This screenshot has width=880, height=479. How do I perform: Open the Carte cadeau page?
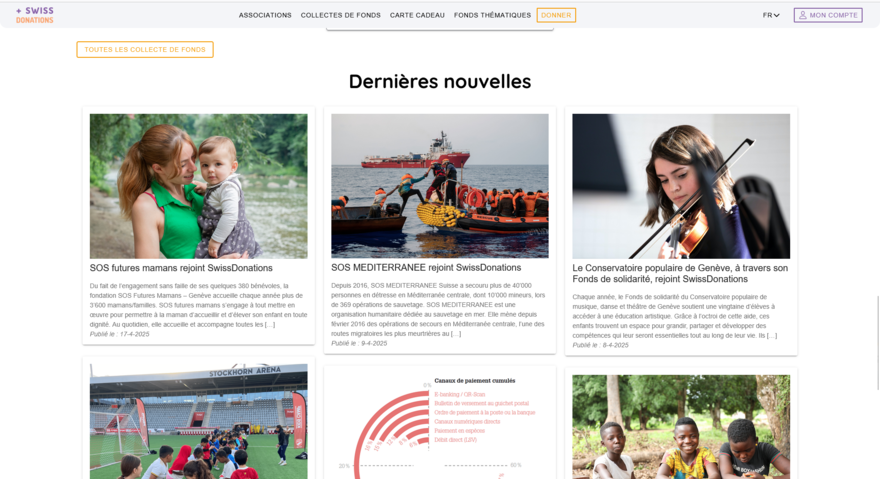pyautogui.click(x=417, y=15)
